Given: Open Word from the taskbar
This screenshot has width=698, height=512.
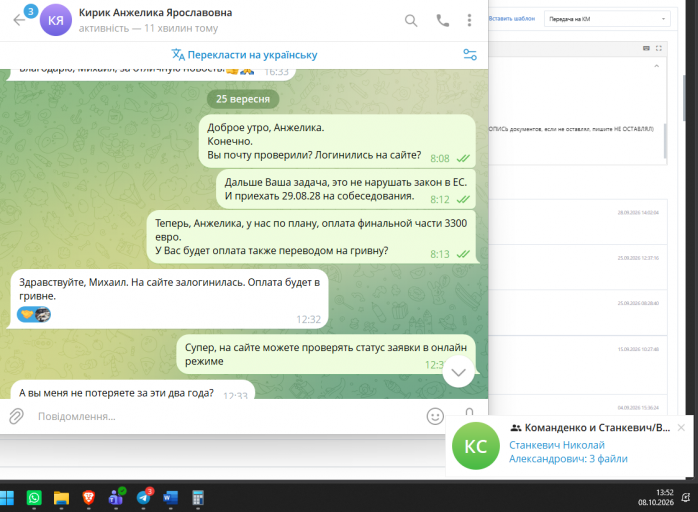Looking at the screenshot, I should tap(170, 498).
